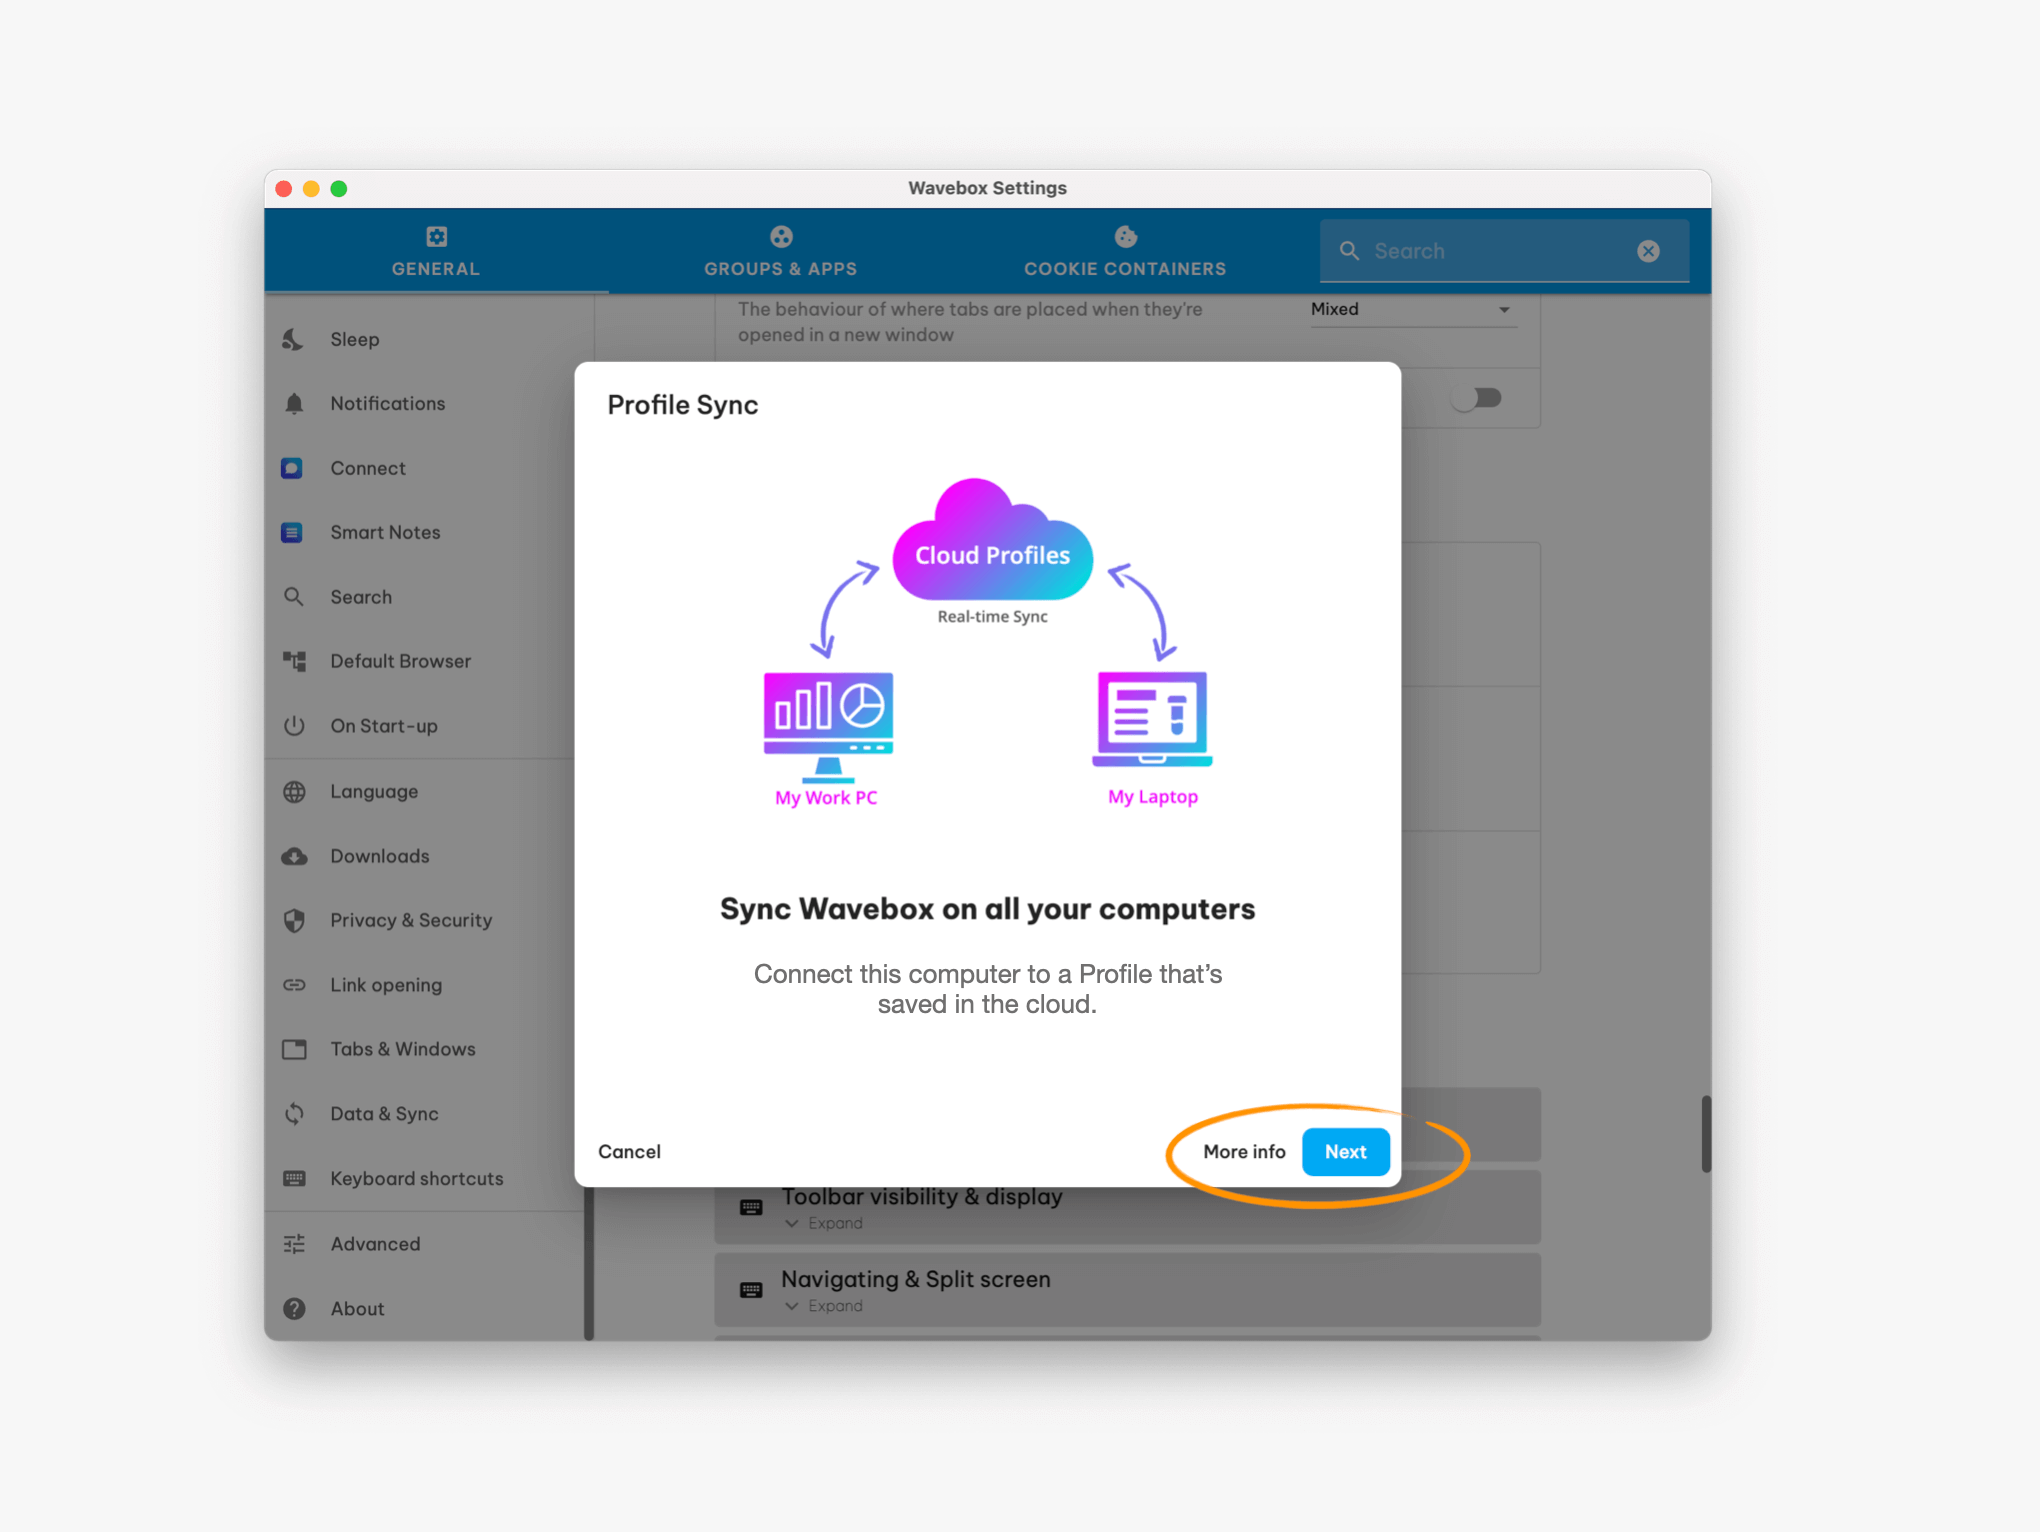Click the Tabs & Windows icon
The width and height of the screenshot is (2040, 1532).
pos(294,1049)
